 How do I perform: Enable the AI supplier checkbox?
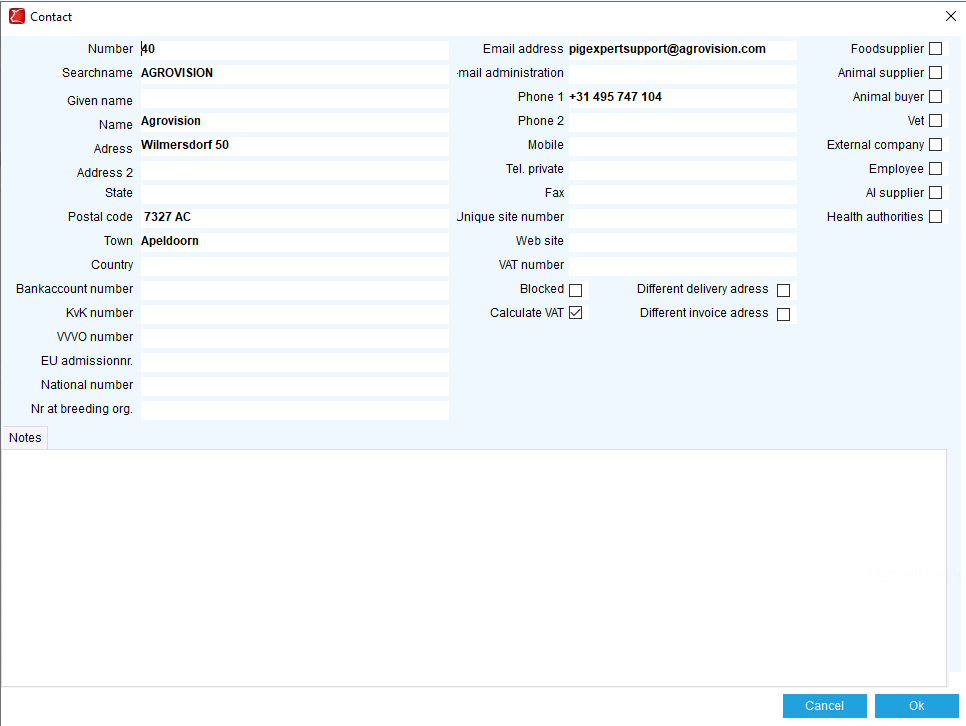pyautogui.click(x=935, y=193)
